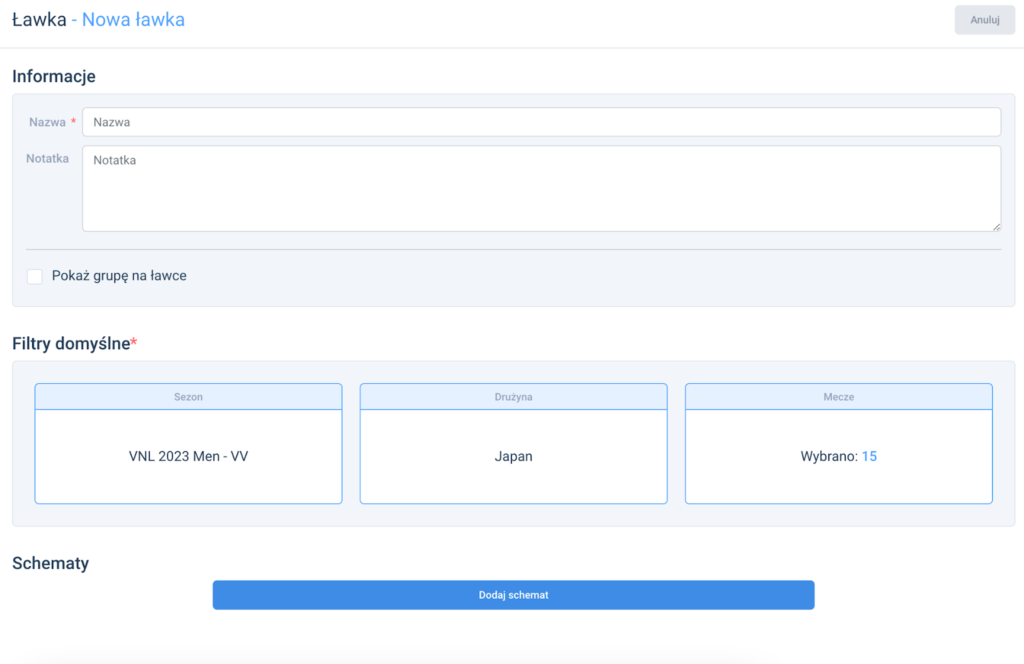Click the blue number 15 in Mecze

click(869, 456)
